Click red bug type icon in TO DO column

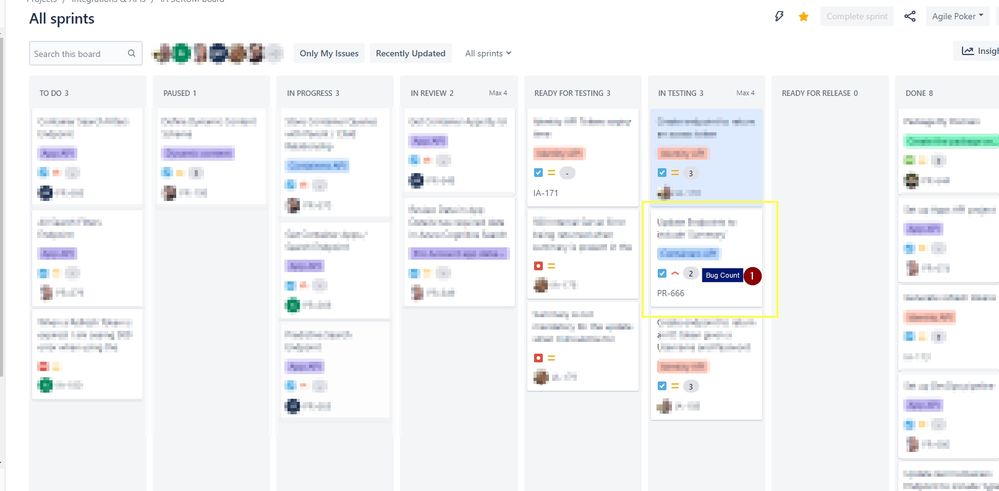tap(43, 366)
